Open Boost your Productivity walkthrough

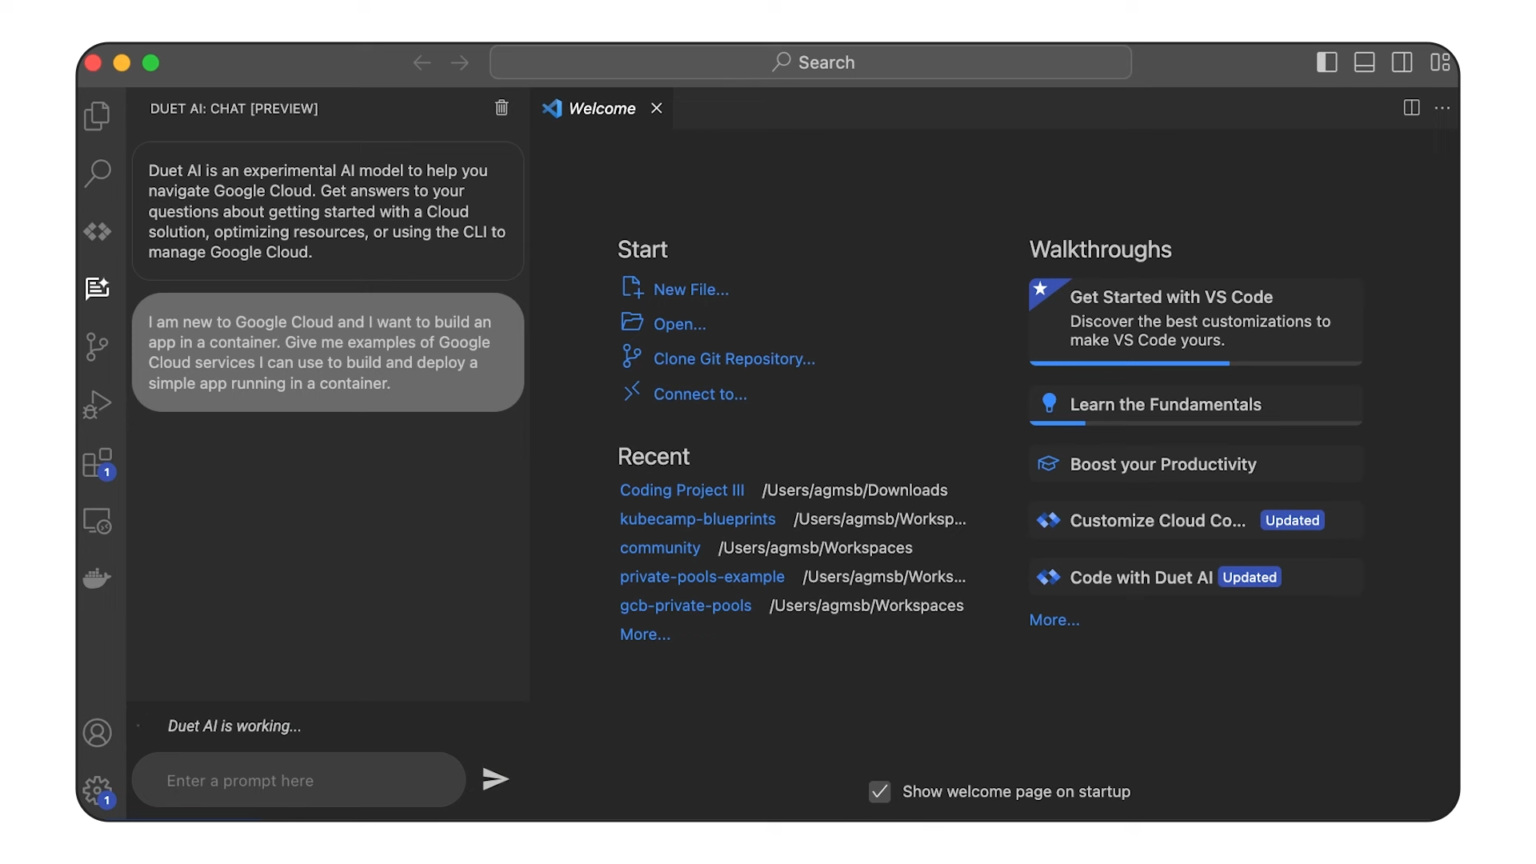pyautogui.click(x=1196, y=464)
